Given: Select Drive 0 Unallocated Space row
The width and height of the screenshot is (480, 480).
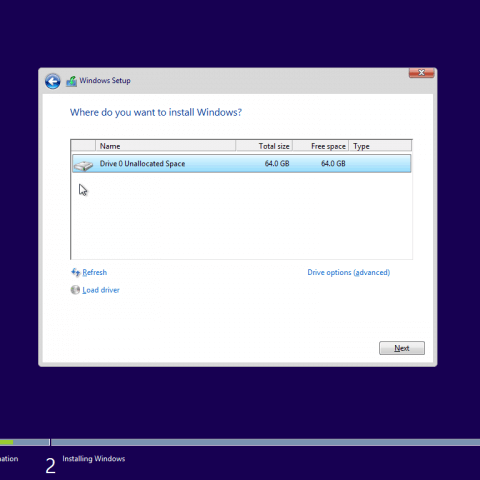Looking at the screenshot, I should [x=242, y=163].
